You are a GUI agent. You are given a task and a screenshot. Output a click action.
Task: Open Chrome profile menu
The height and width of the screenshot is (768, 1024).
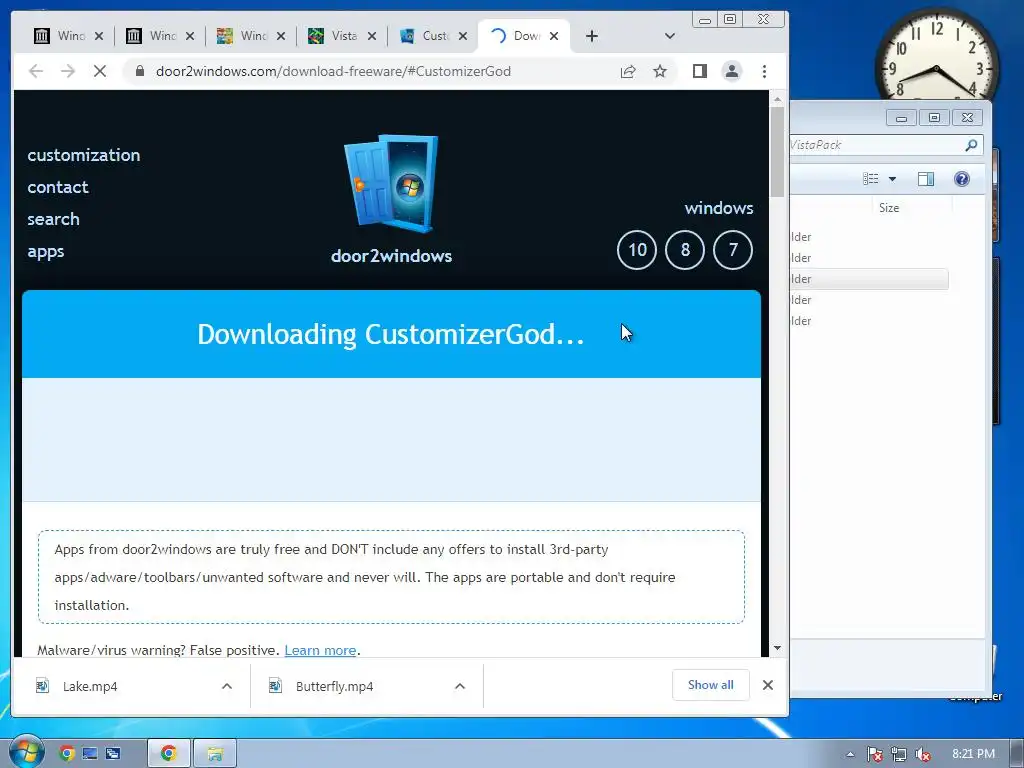point(732,71)
